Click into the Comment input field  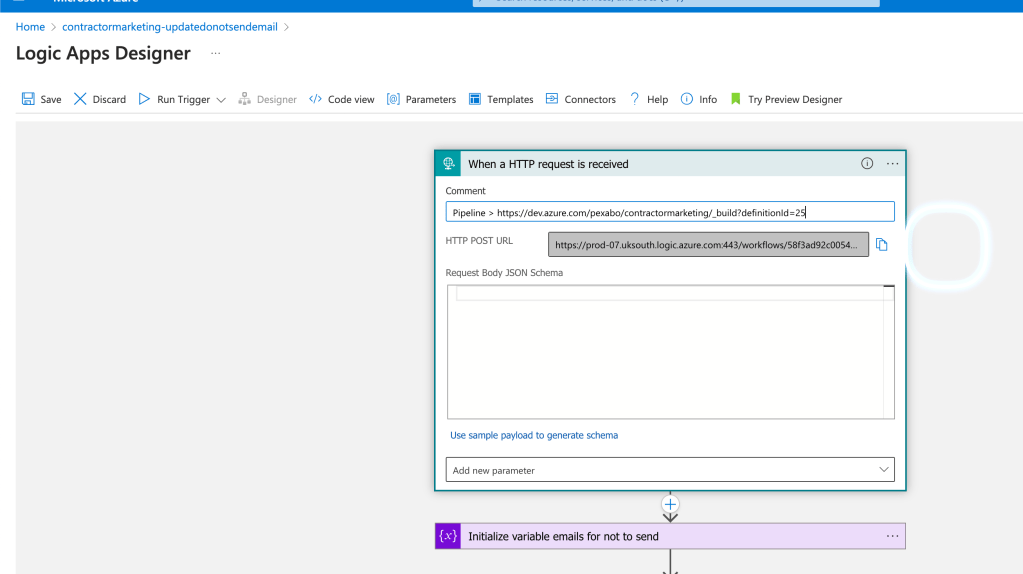click(670, 212)
